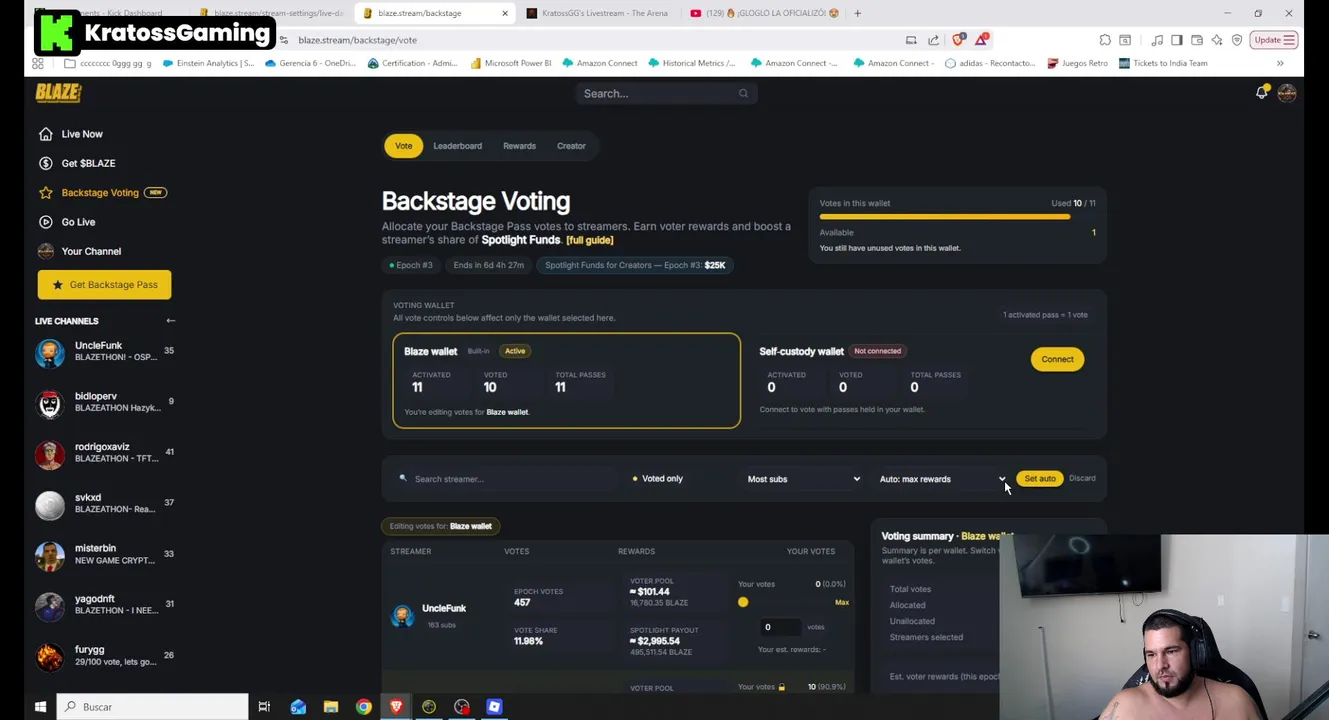Click the UncleFunk avatar in voting table

tap(402, 616)
